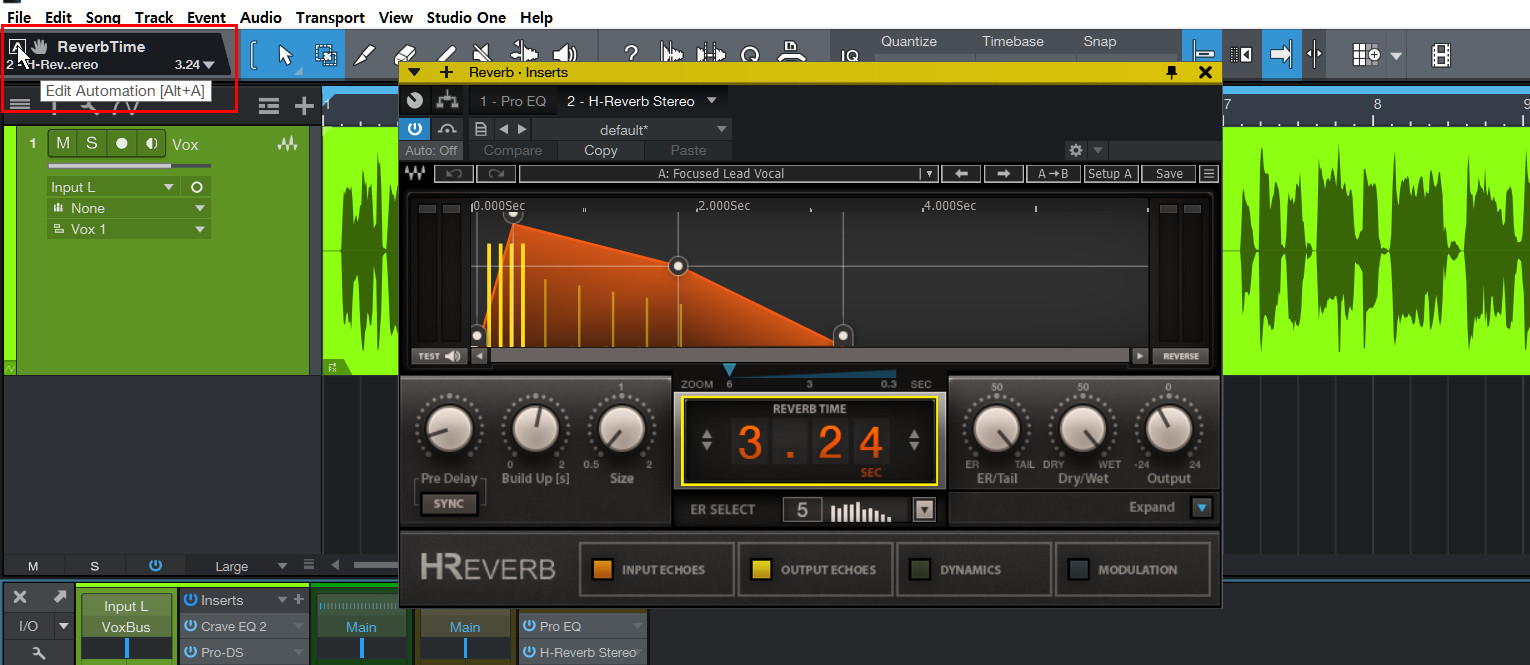Open the ER Select dropdown arrow

(924, 510)
